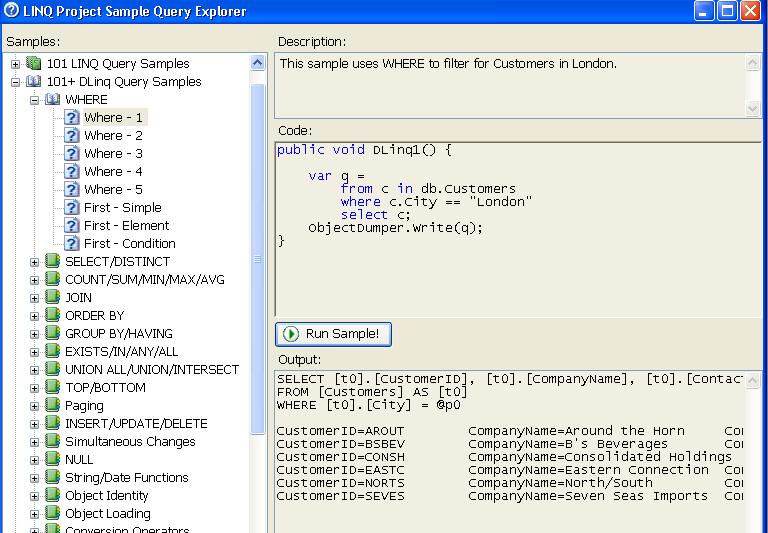Image resolution: width=768 pixels, height=533 pixels.
Task: Click the samples tree scroll up arrow
Action: coord(258,63)
